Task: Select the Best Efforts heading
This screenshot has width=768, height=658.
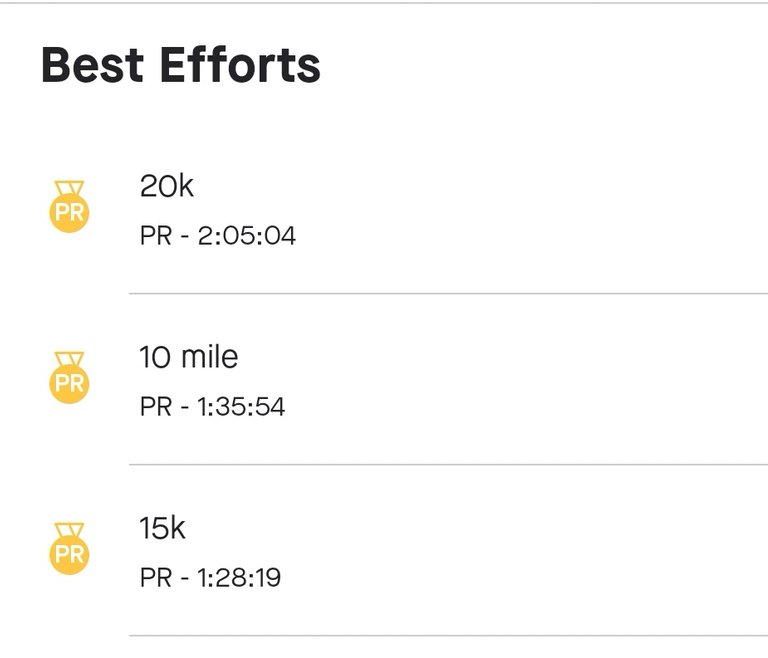Action: [x=181, y=65]
